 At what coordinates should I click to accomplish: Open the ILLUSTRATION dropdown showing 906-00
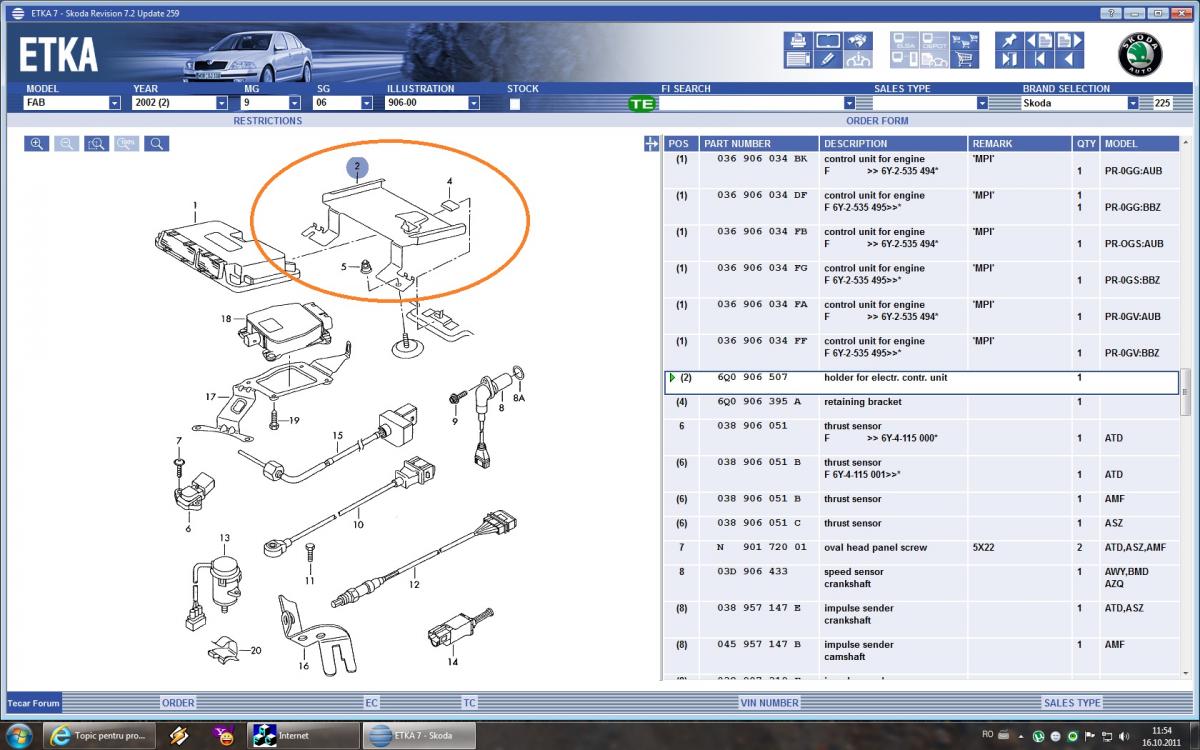click(x=473, y=103)
